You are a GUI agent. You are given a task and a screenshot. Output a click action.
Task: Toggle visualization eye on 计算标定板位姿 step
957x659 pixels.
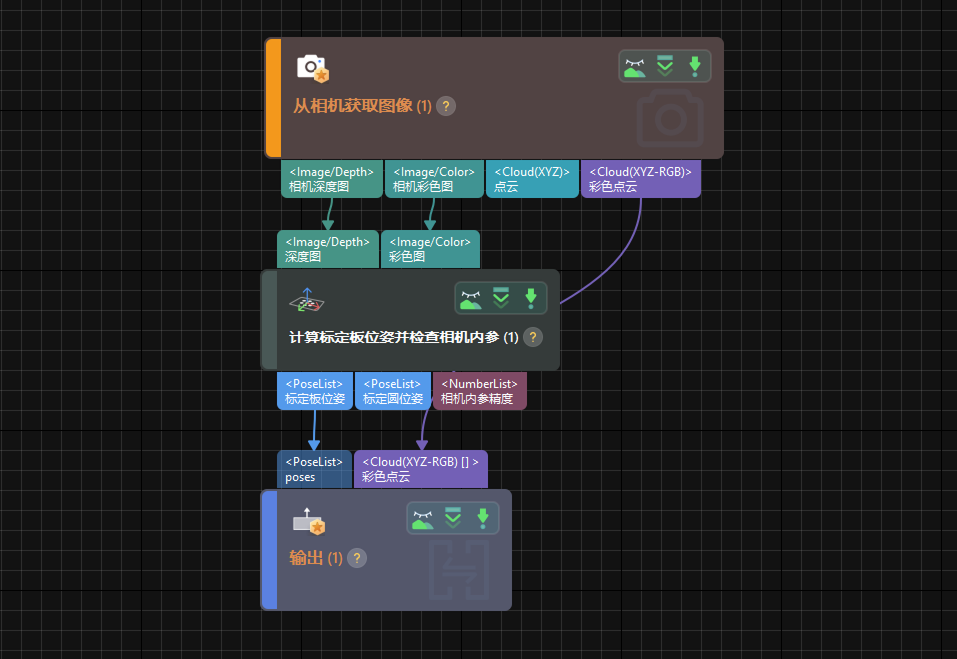pyautogui.click(x=471, y=298)
